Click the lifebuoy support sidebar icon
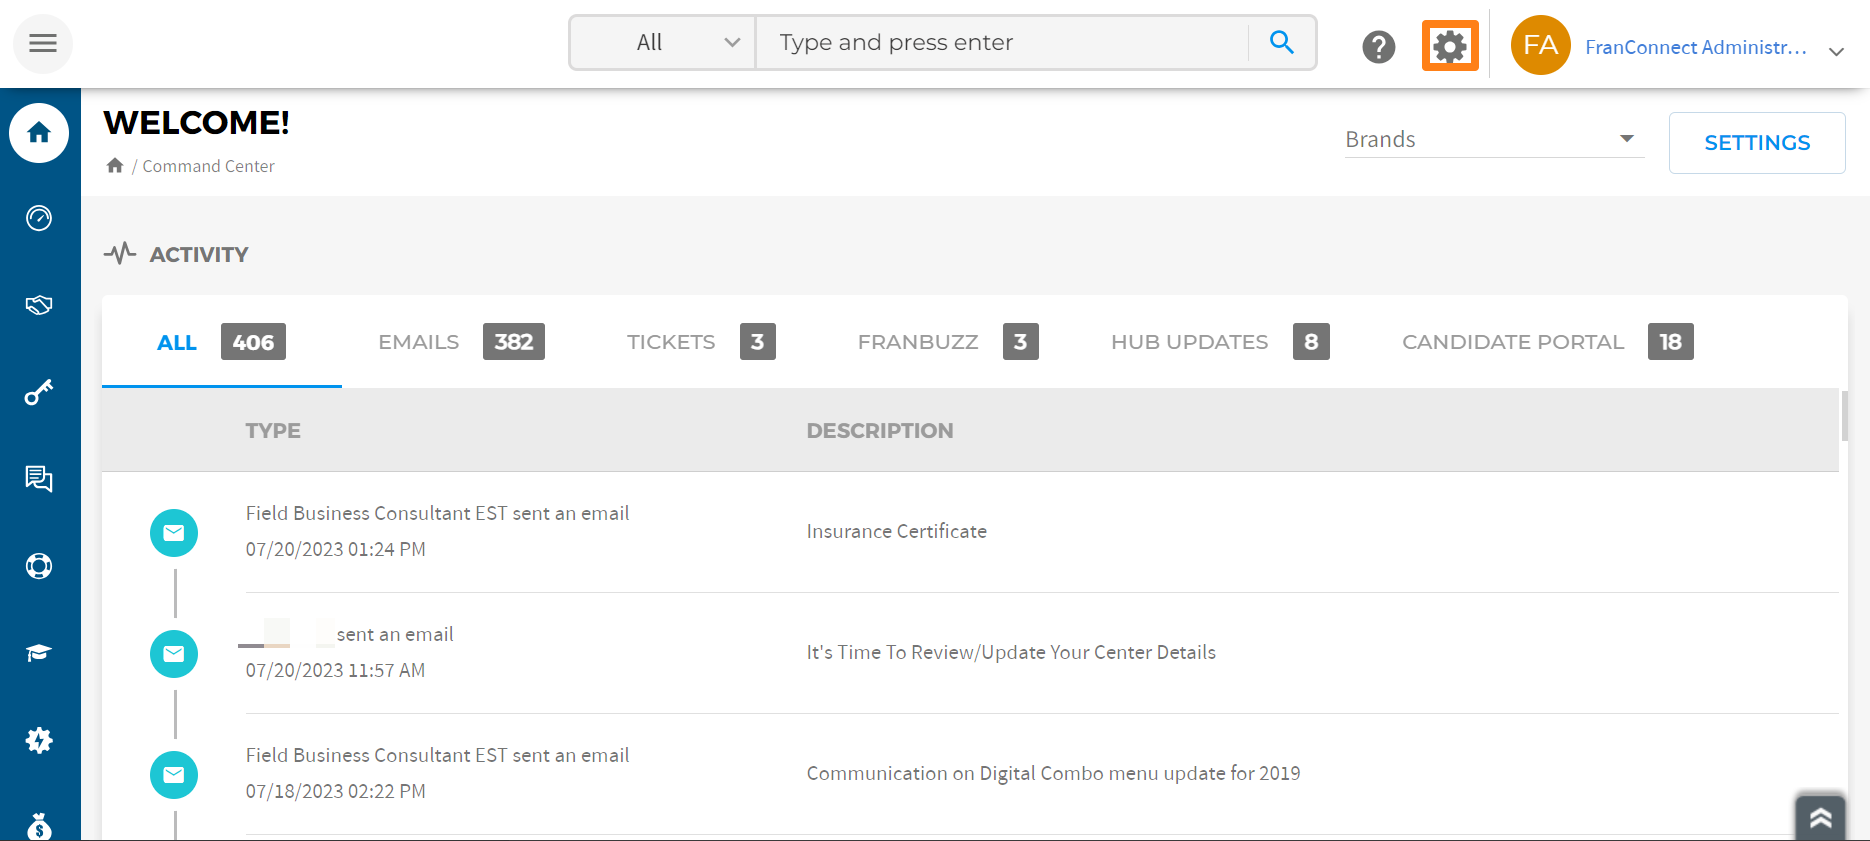 (x=39, y=566)
